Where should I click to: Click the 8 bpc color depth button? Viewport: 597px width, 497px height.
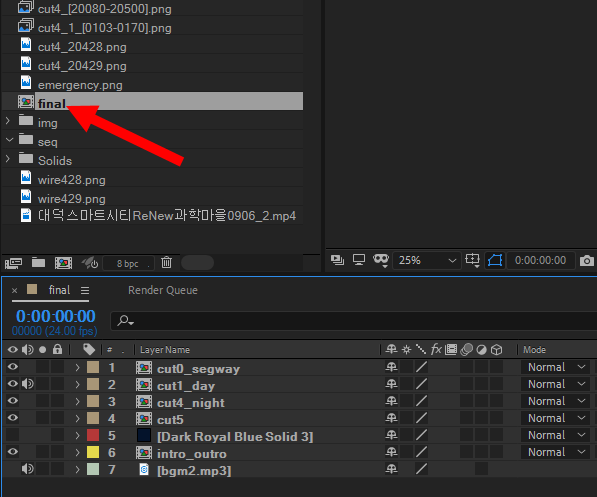coord(128,263)
